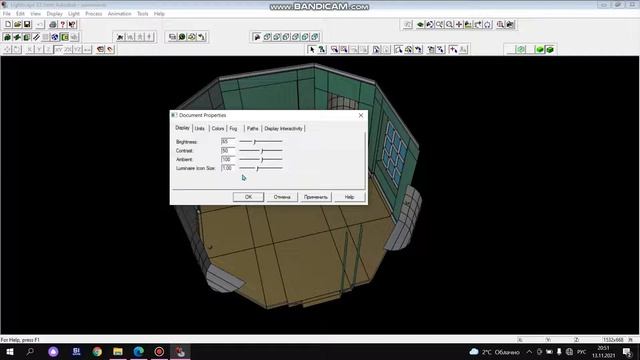This screenshot has height=360, width=640.
Task: Switch to the Paths tab
Action: (253, 129)
